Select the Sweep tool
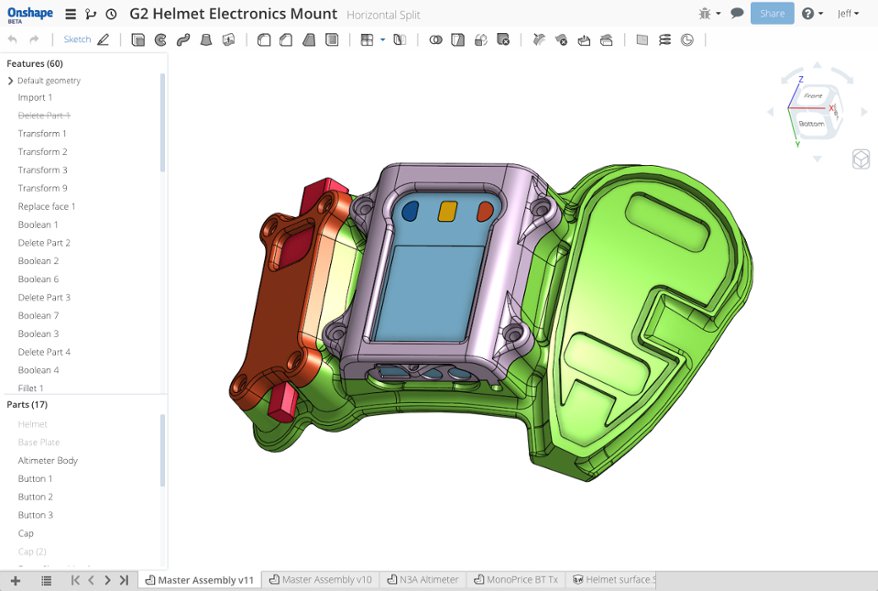The width and height of the screenshot is (878, 591). pyautogui.click(x=184, y=40)
